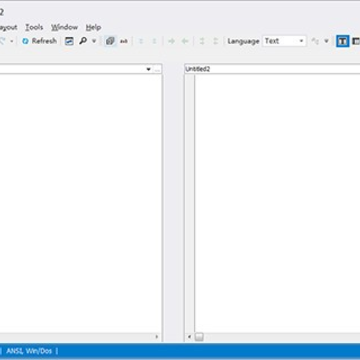Expand the arrow left of the T mode icon
Image resolution: width=360 pixels, height=360 pixels.
(x=326, y=41)
